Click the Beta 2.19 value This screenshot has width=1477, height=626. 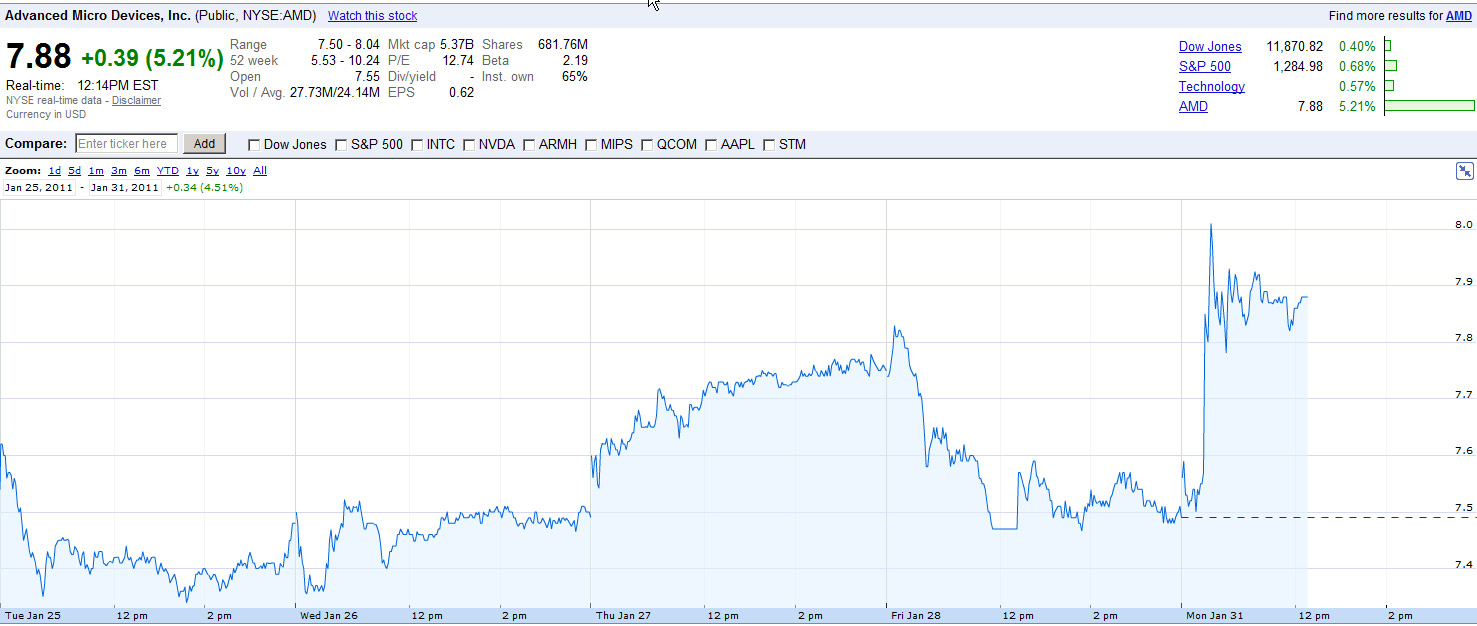[x=575, y=61]
